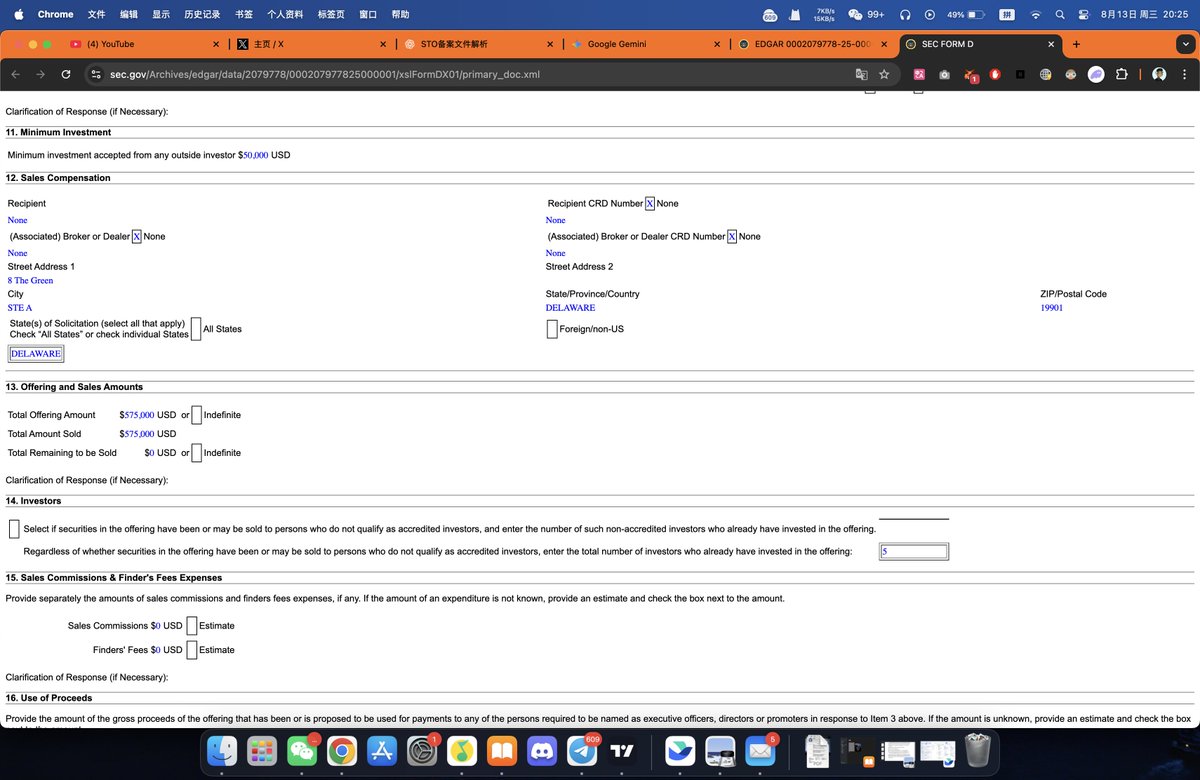
Task: Open Finder from the Dock
Action: coord(222,750)
